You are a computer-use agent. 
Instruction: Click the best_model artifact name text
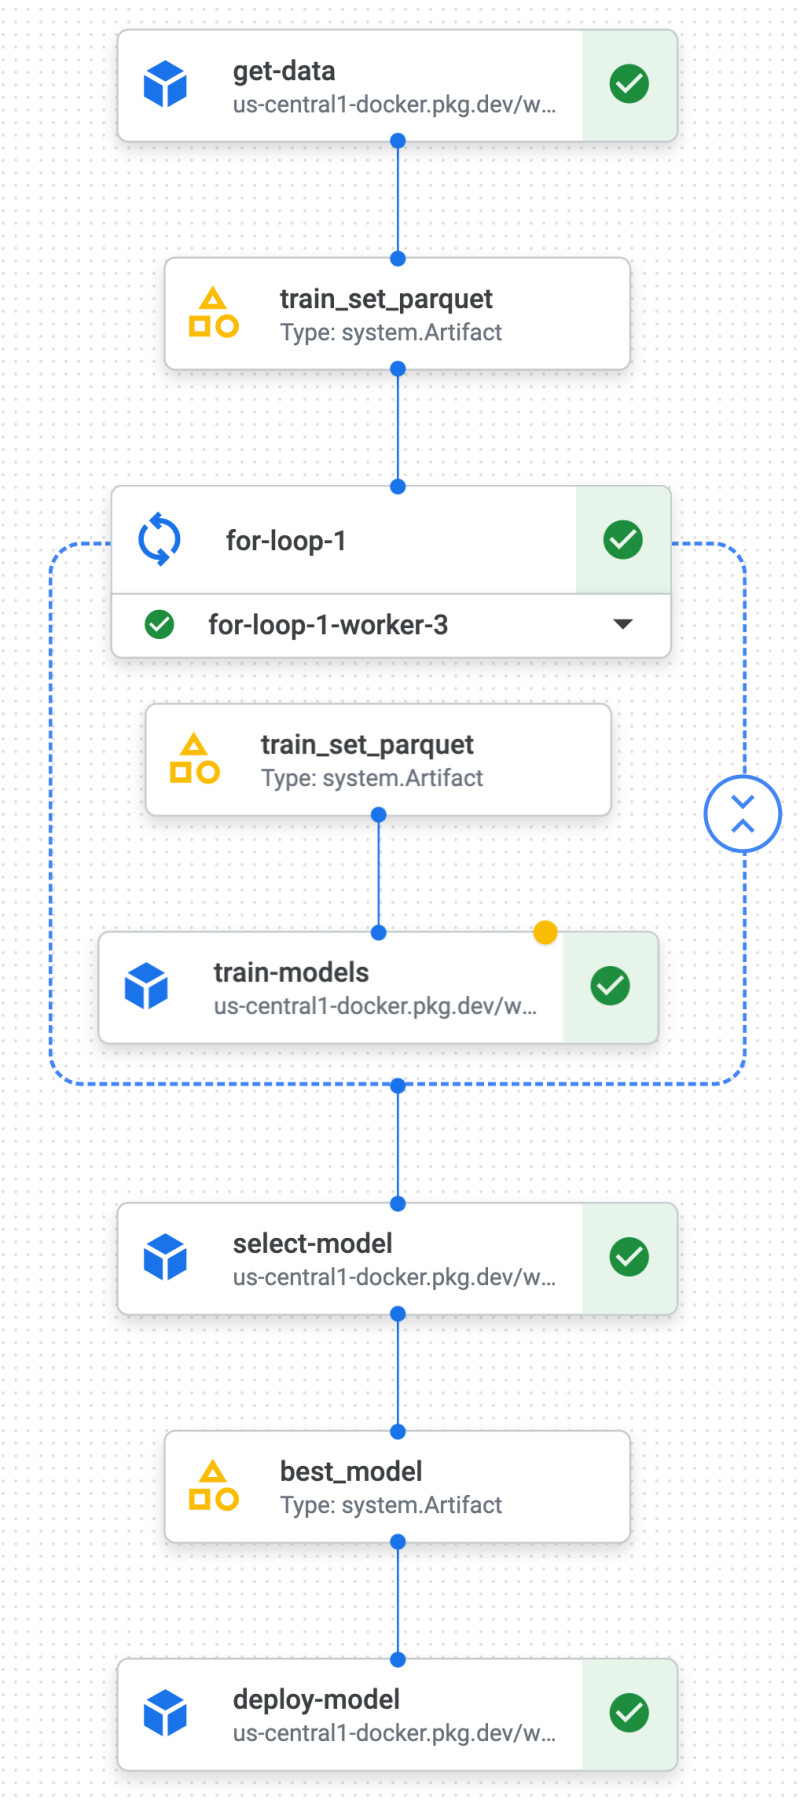click(x=351, y=1472)
